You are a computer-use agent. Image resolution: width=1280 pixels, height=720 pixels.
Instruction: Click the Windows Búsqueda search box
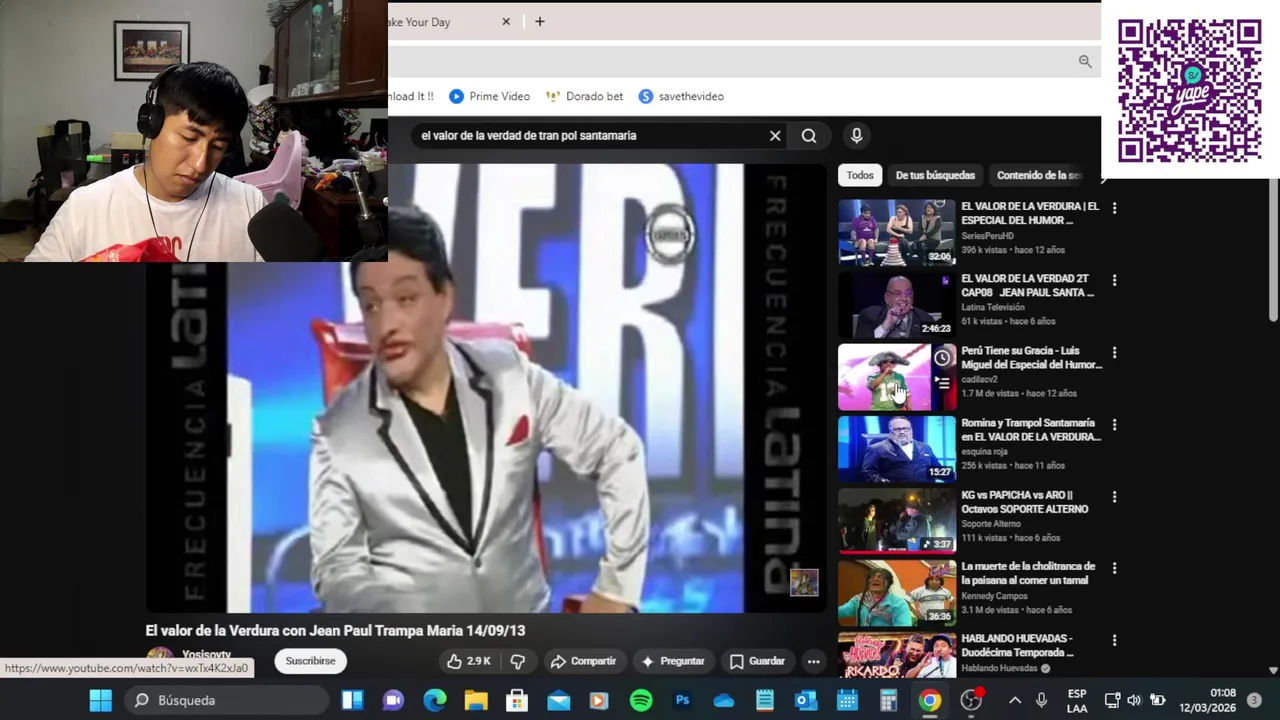pyautogui.click(x=226, y=700)
